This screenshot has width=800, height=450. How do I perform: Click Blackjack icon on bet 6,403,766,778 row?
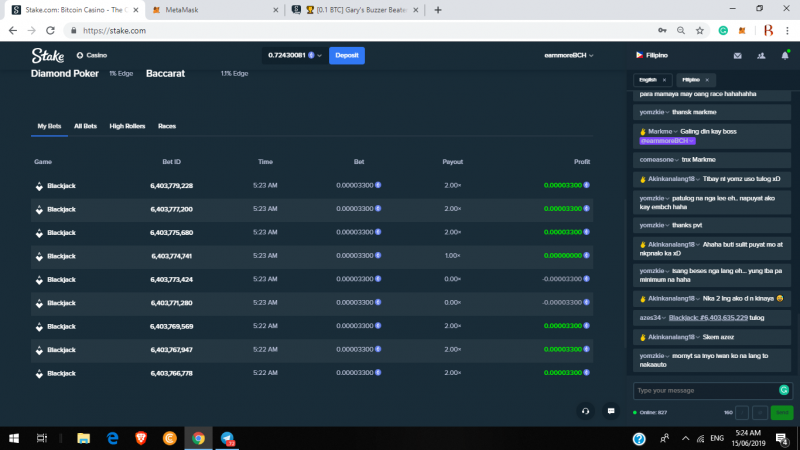[39, 374]
